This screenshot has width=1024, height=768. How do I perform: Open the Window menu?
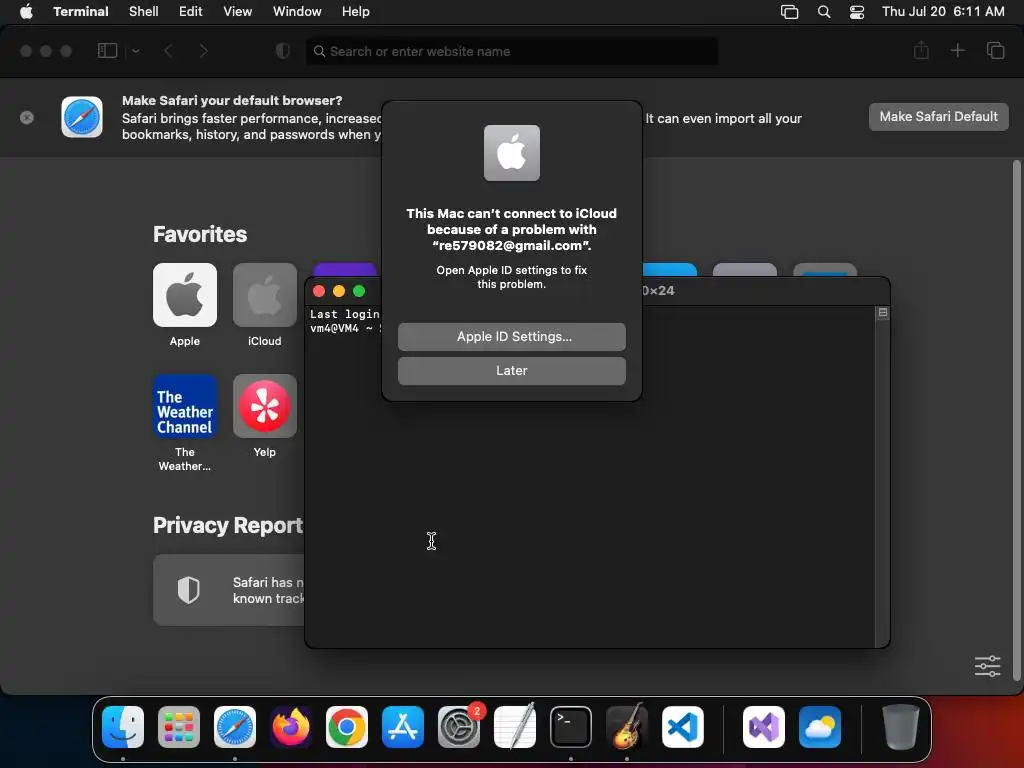[297, 11]
